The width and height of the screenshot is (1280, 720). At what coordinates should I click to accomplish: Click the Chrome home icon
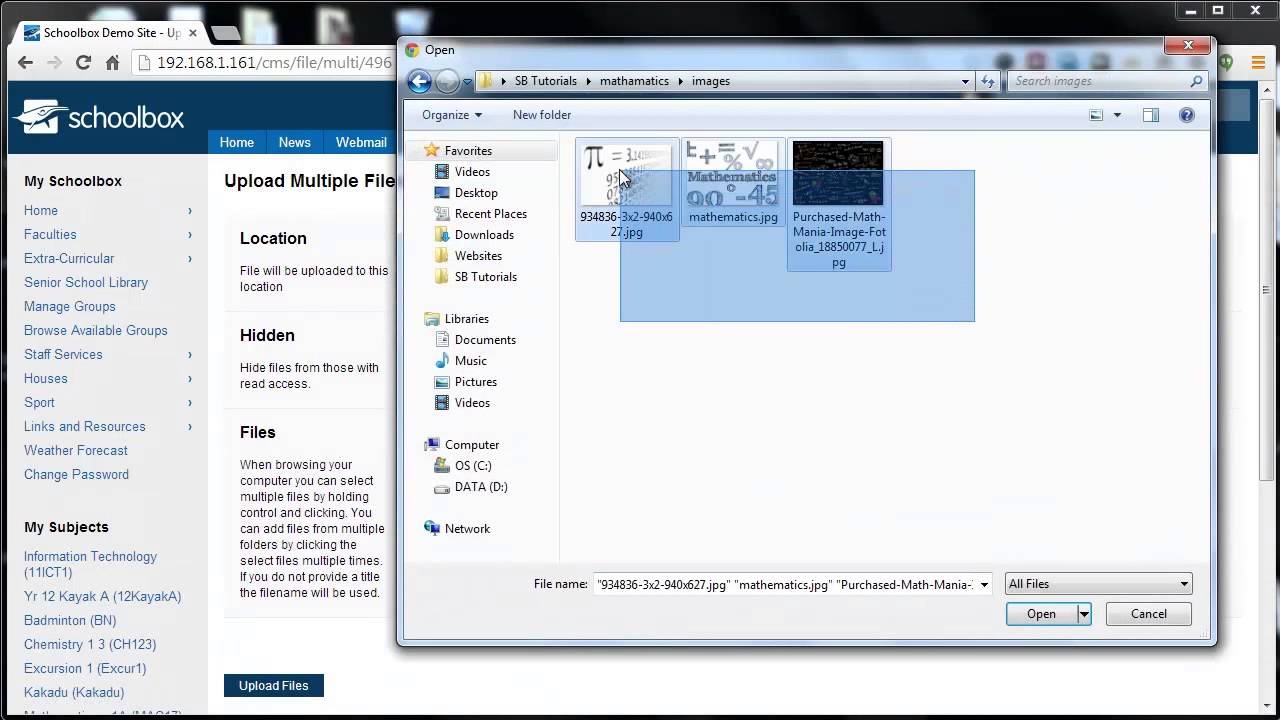point(113,62)
